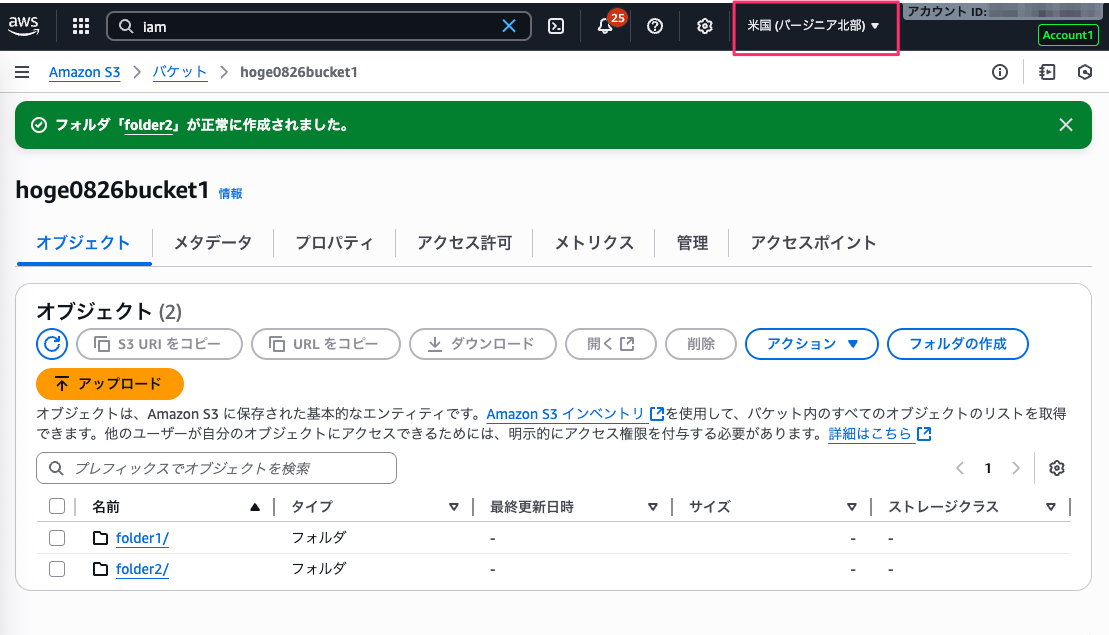Open the Account1 account menu
This screenshot has width=1109, height=635.
(x=1067, y=35)
